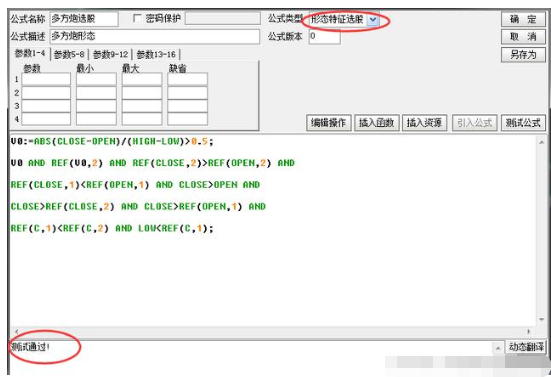
Task: Click the greyed 引入公式 import formula button
Action: pos(474,123)
